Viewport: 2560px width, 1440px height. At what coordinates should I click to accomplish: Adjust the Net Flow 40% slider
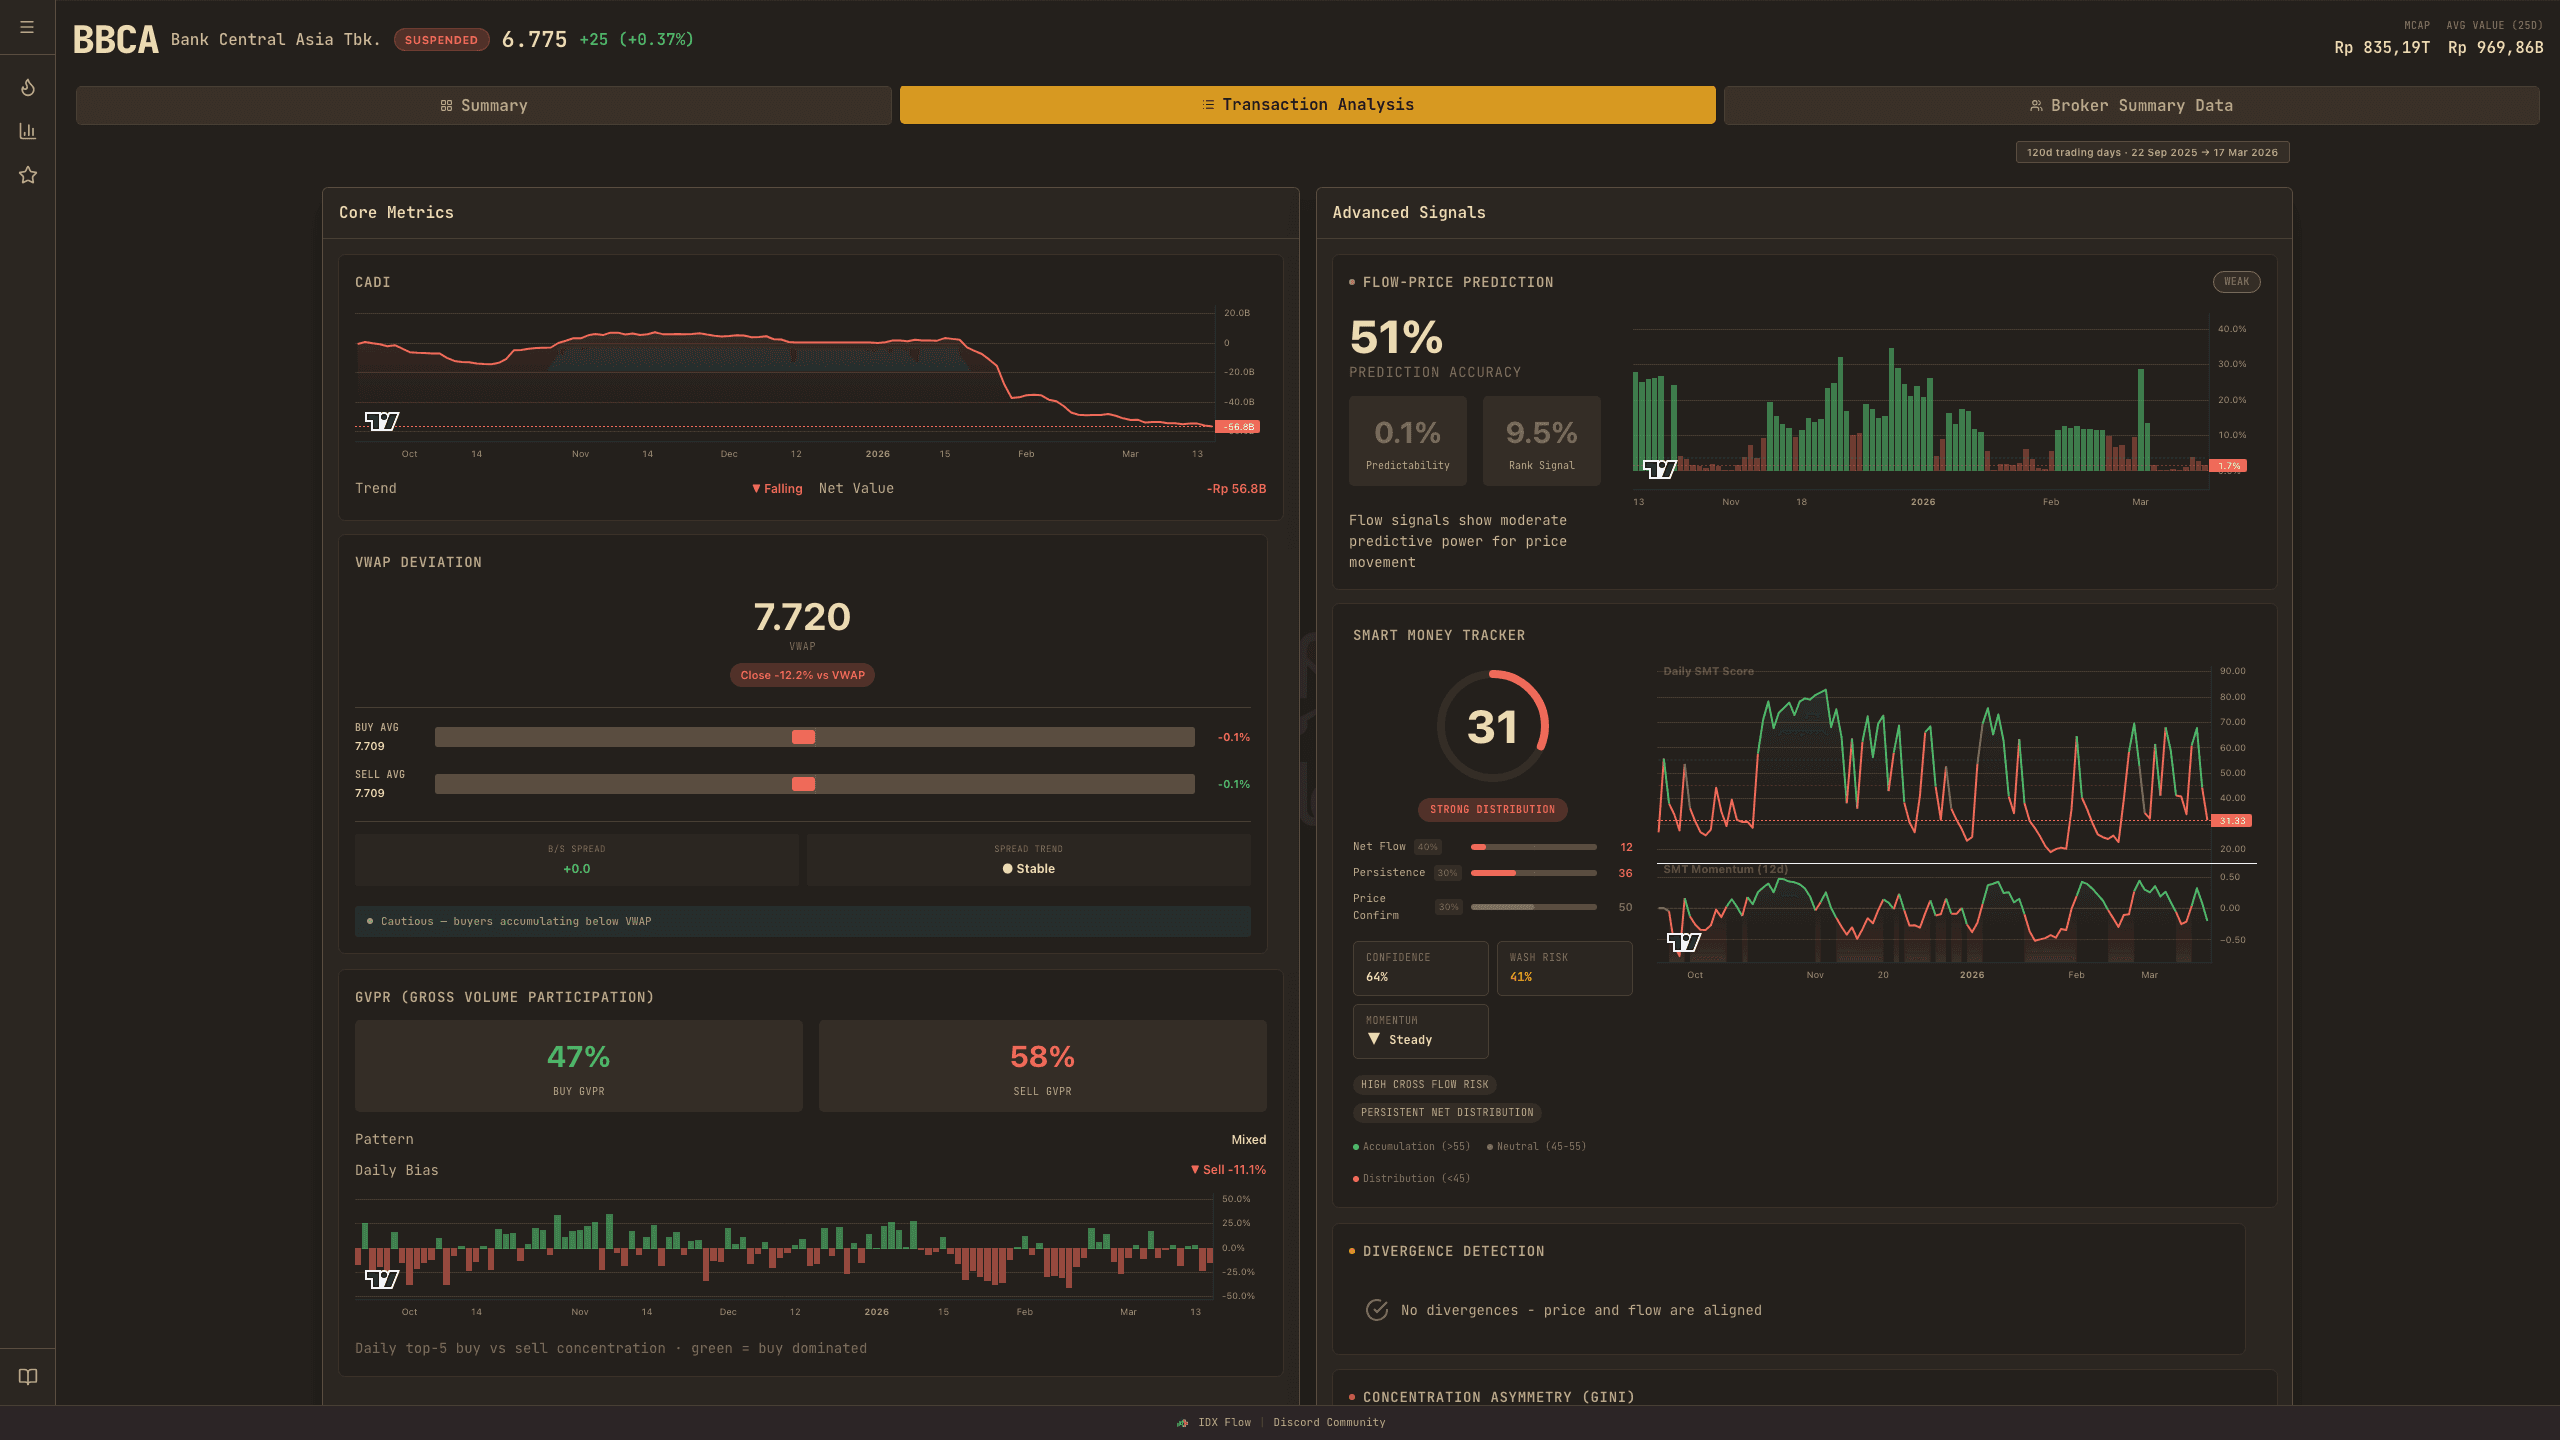click(x=1534, y=846)
